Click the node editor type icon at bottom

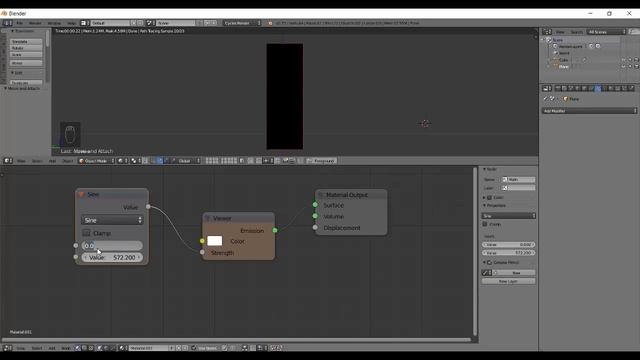point(7,348)
